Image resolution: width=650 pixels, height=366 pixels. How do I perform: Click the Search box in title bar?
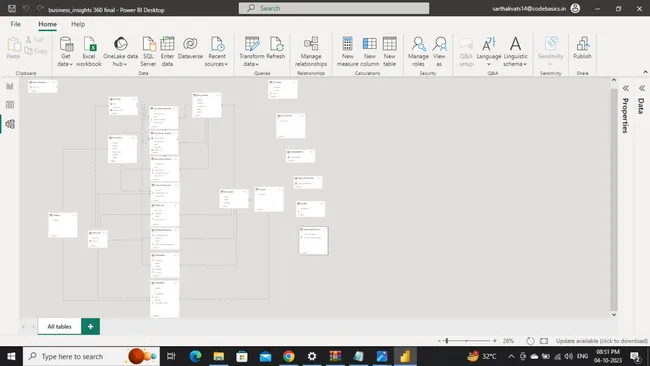(x=334, y=8)
